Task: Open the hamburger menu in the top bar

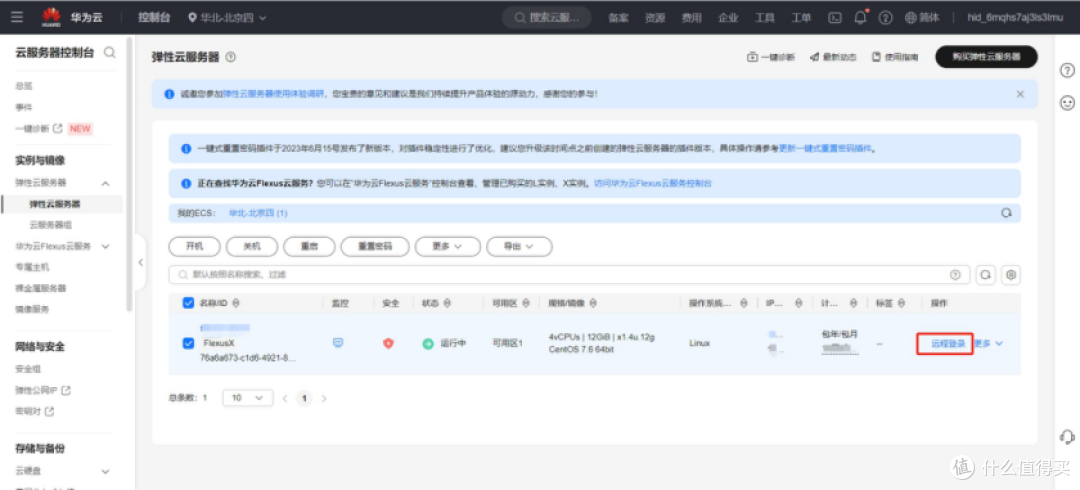Action: [x=17, y=17]
